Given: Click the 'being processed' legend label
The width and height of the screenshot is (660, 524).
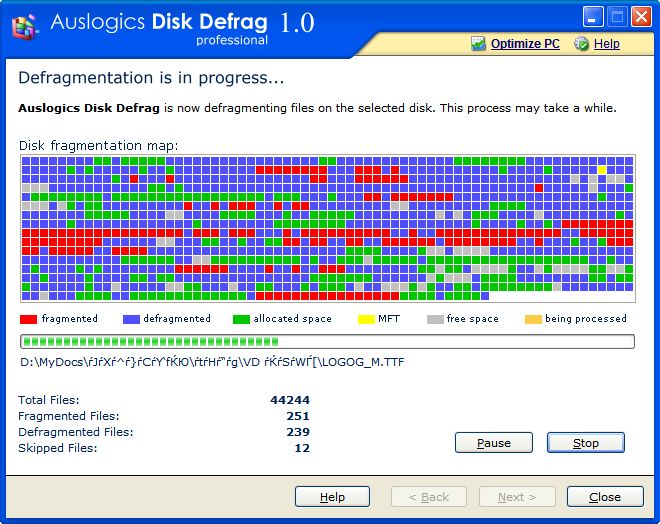Looking at the screenshot, I should pos(586,319).
